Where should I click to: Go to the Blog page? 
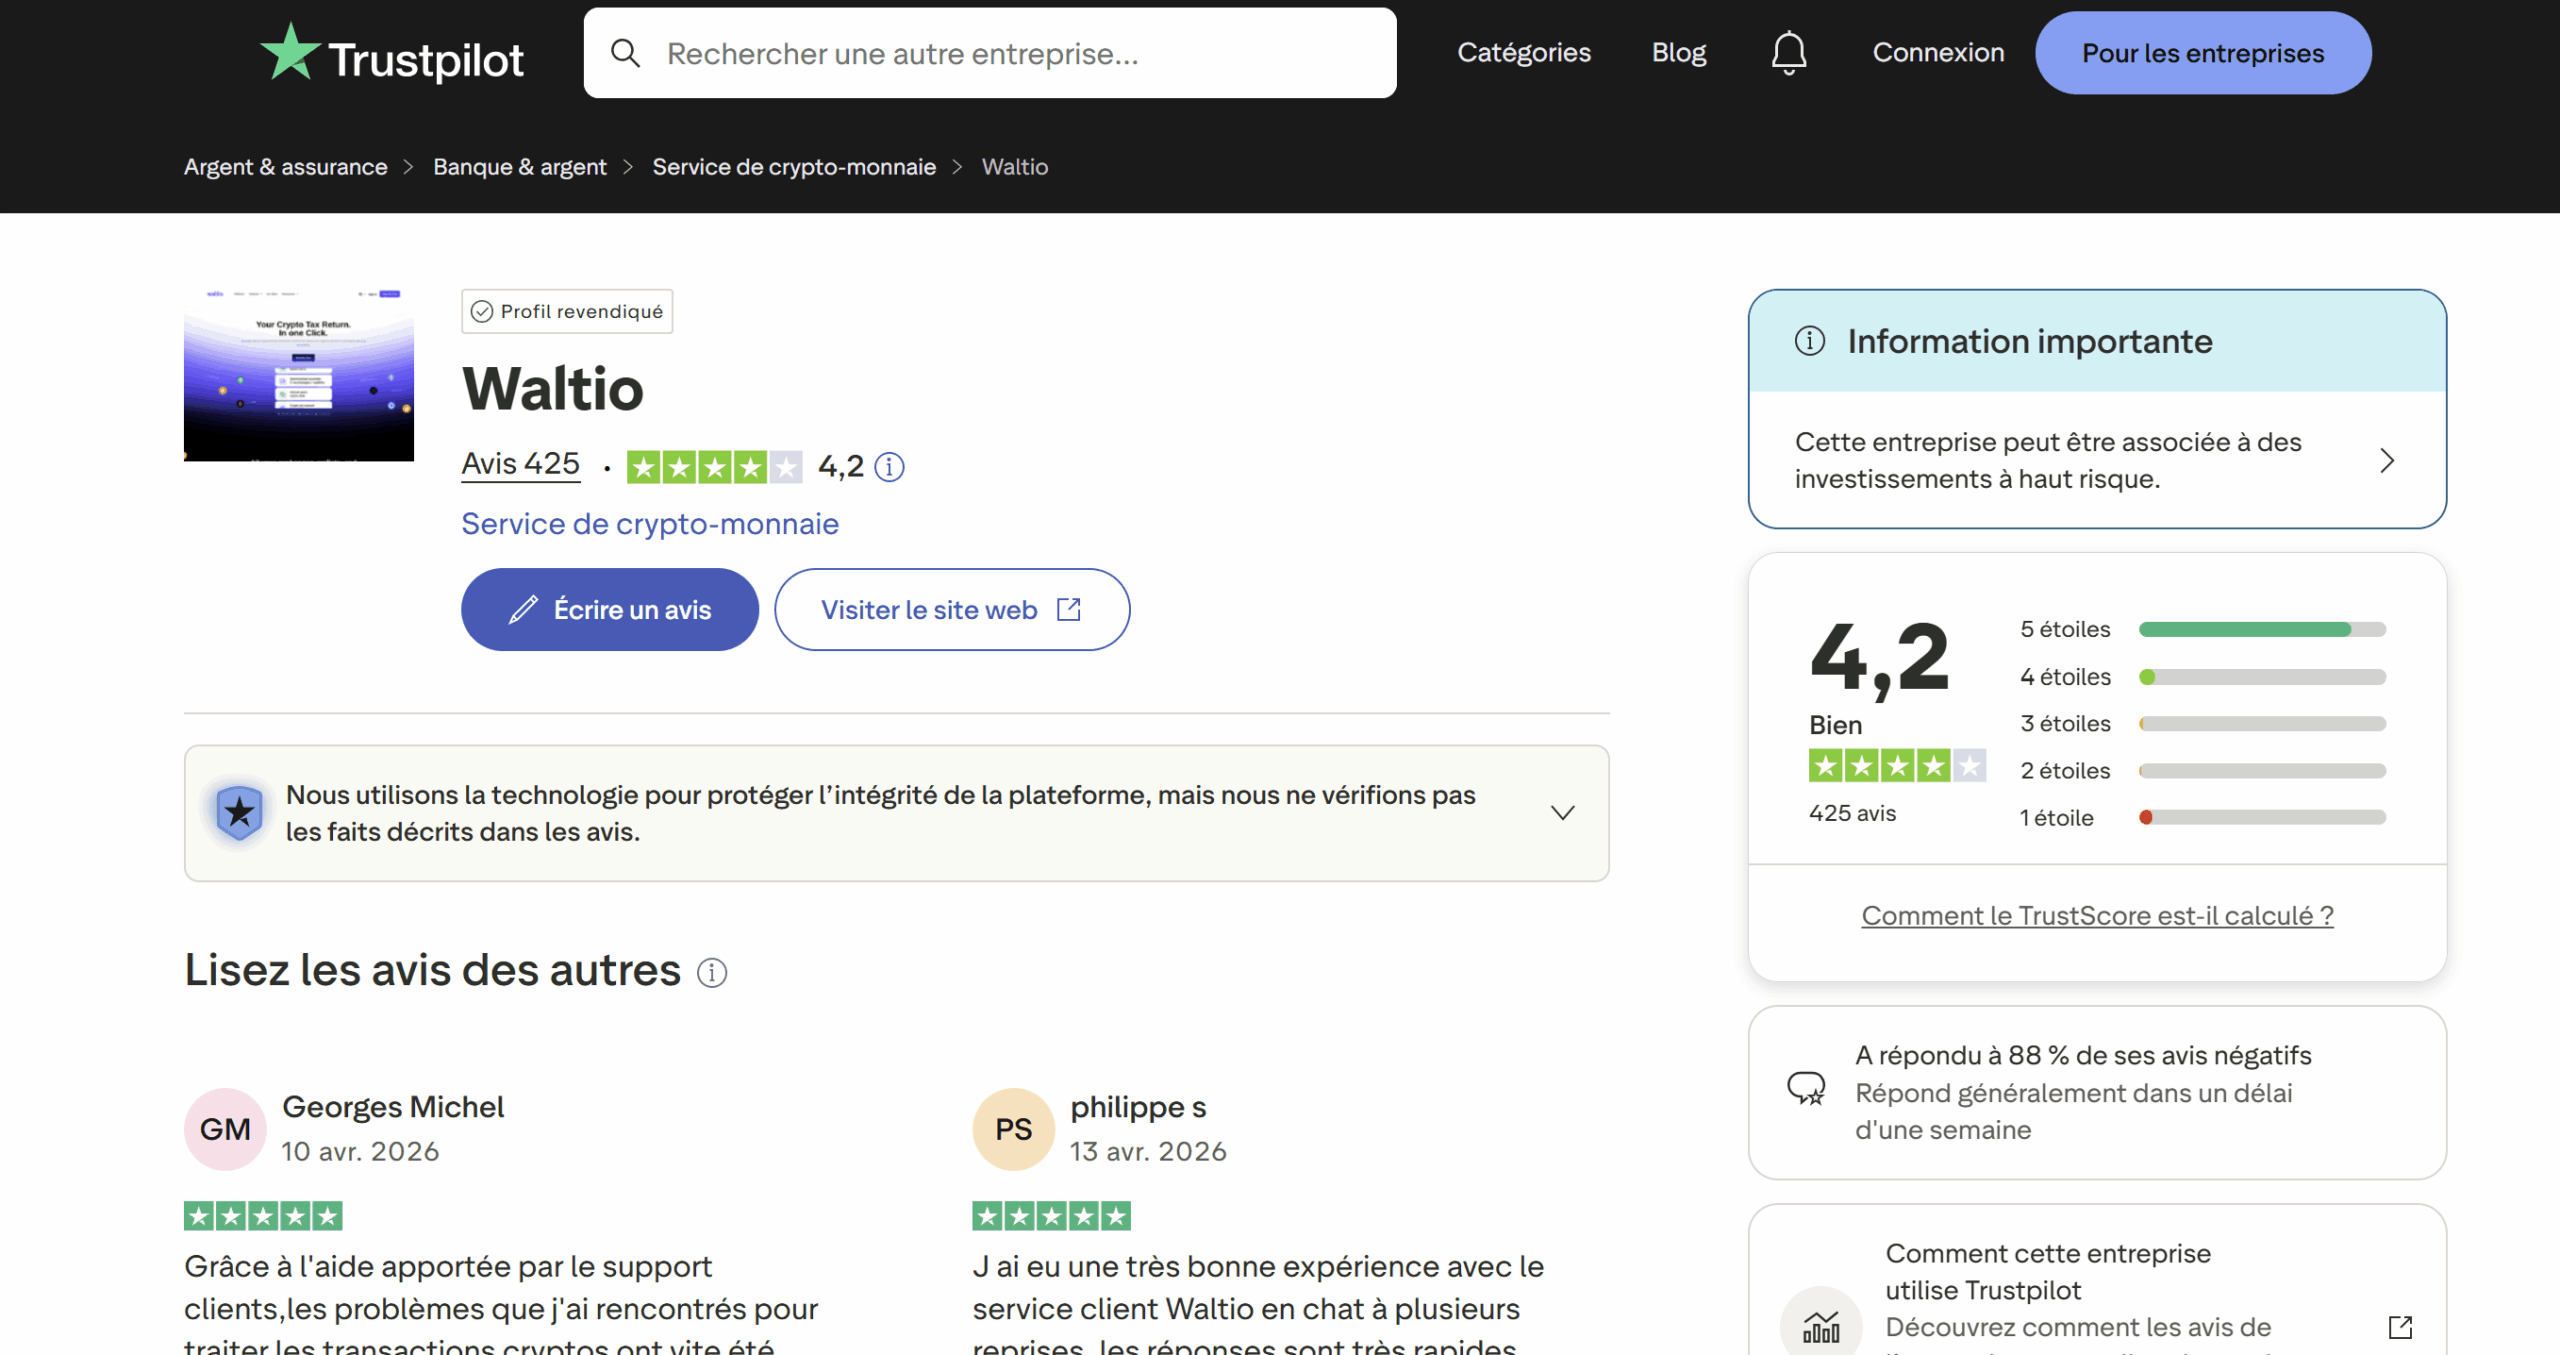pos(1679,52)
